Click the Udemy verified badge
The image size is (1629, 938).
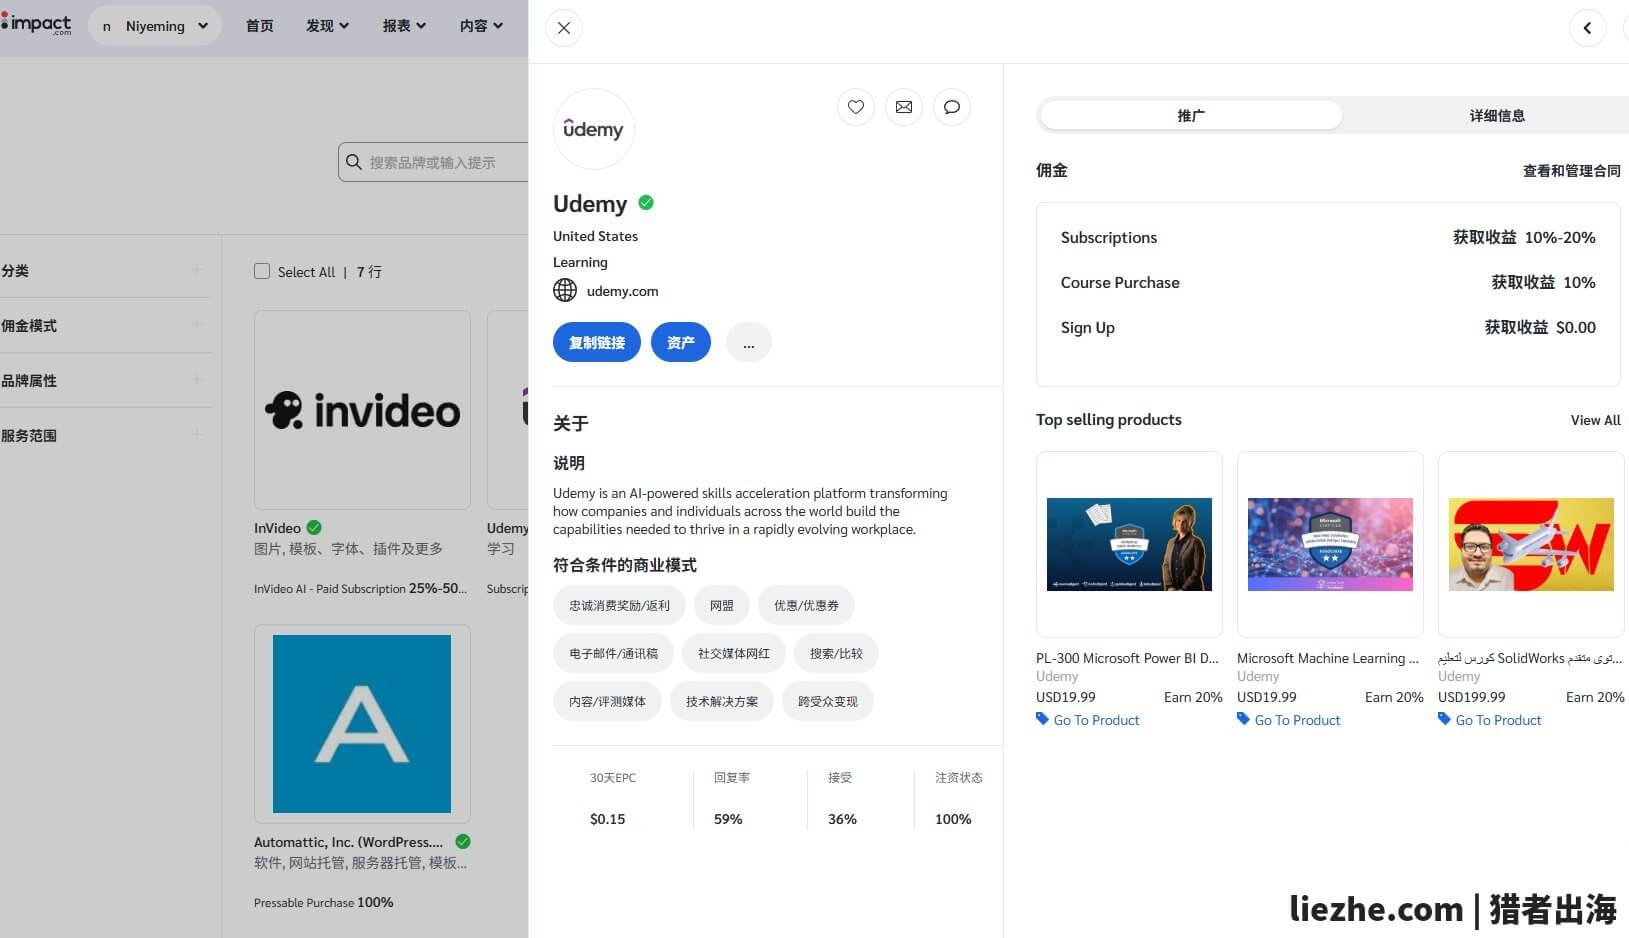coord(646,203)
